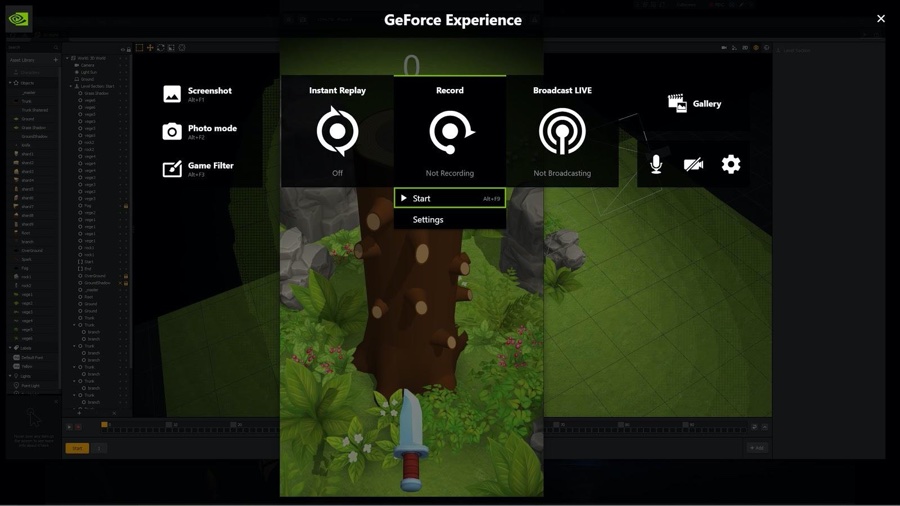The image size is (900, 506).
Task: Click the Instant Replay circular icon
Action: [x=338, y=131]
